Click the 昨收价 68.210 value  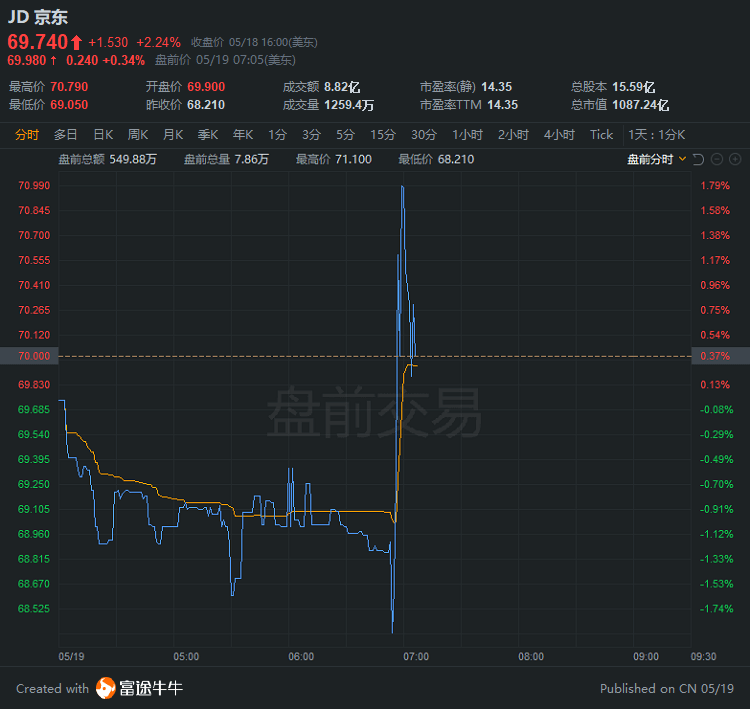pyautogui.click(x=206, y=105)
